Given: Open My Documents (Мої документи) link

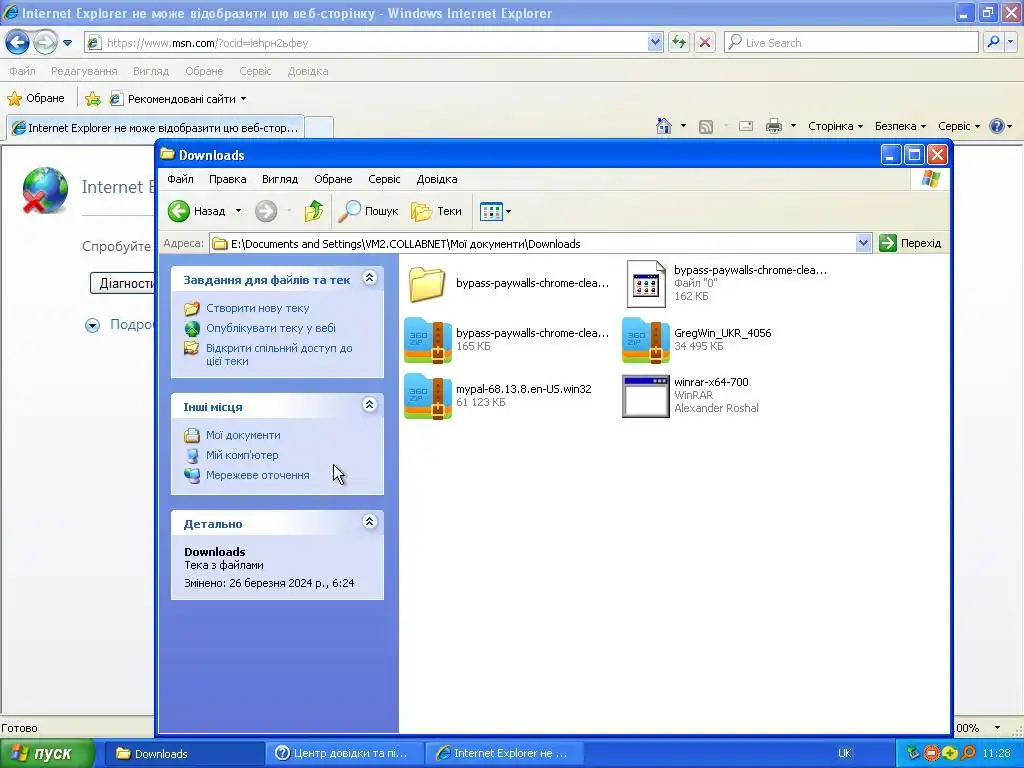Looking at the screenshot, I should pyautogui.click(x=243, y=435).
